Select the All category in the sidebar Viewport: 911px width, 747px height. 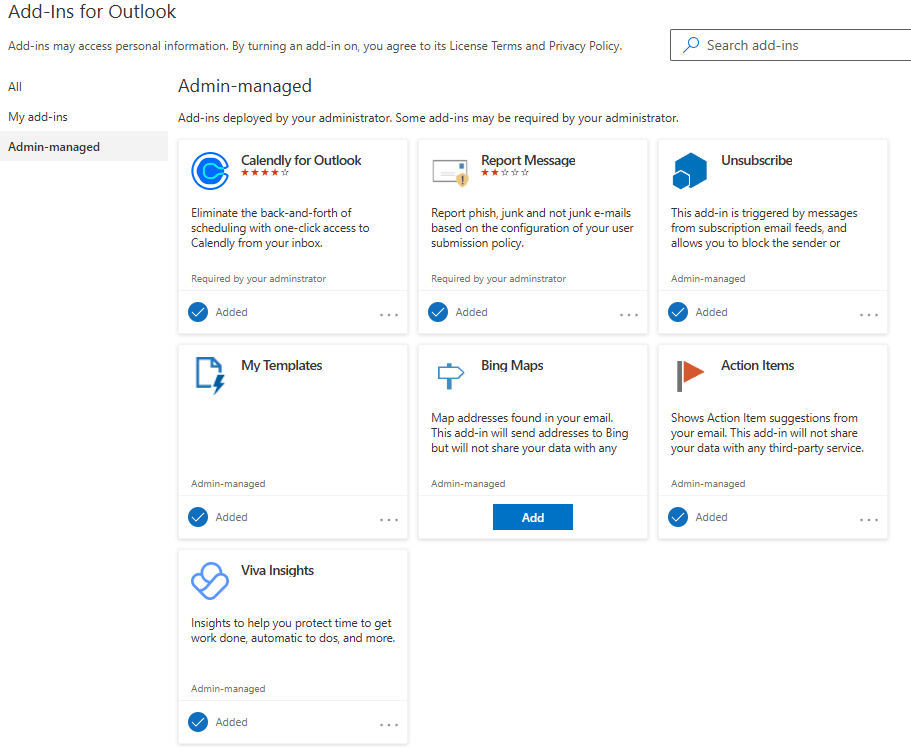14,86
